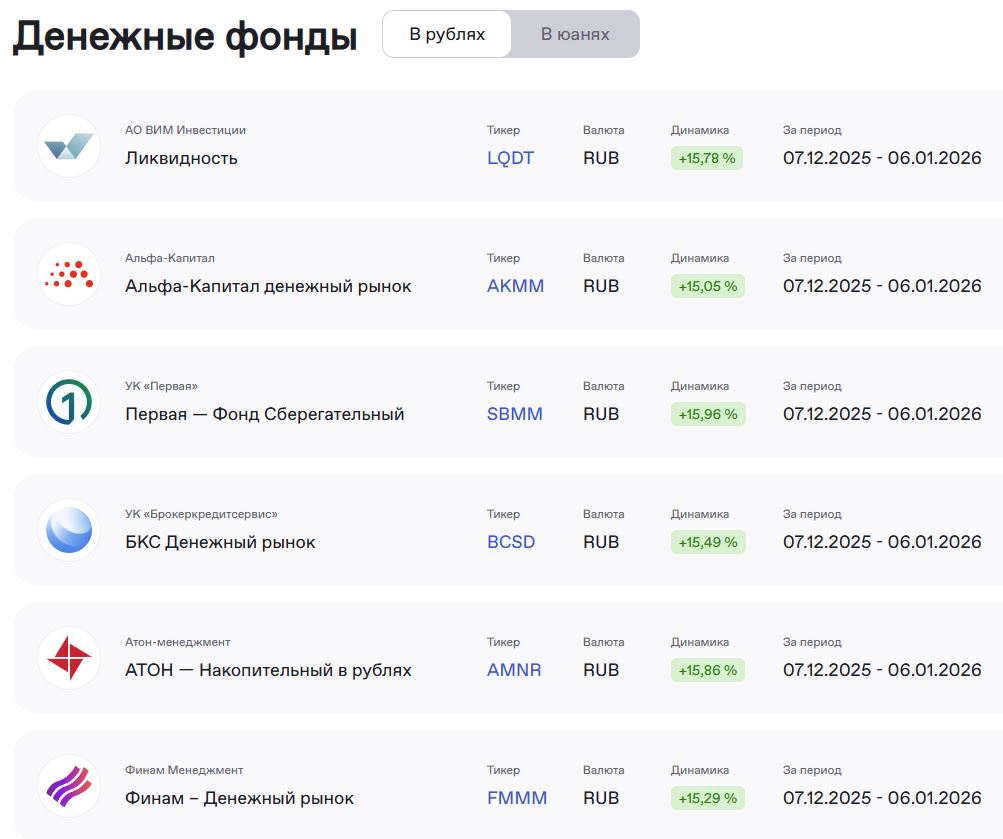
Task: Click the period dates in AMNR row
Action: tap(882, 670)
